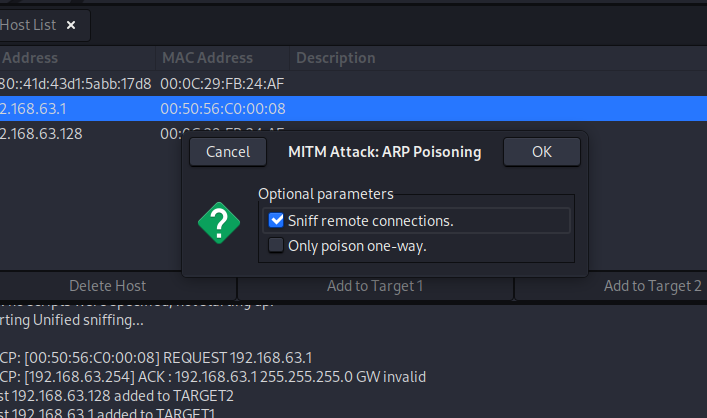Select the highlighted host row ending in 168.63.1

(354, 109)
